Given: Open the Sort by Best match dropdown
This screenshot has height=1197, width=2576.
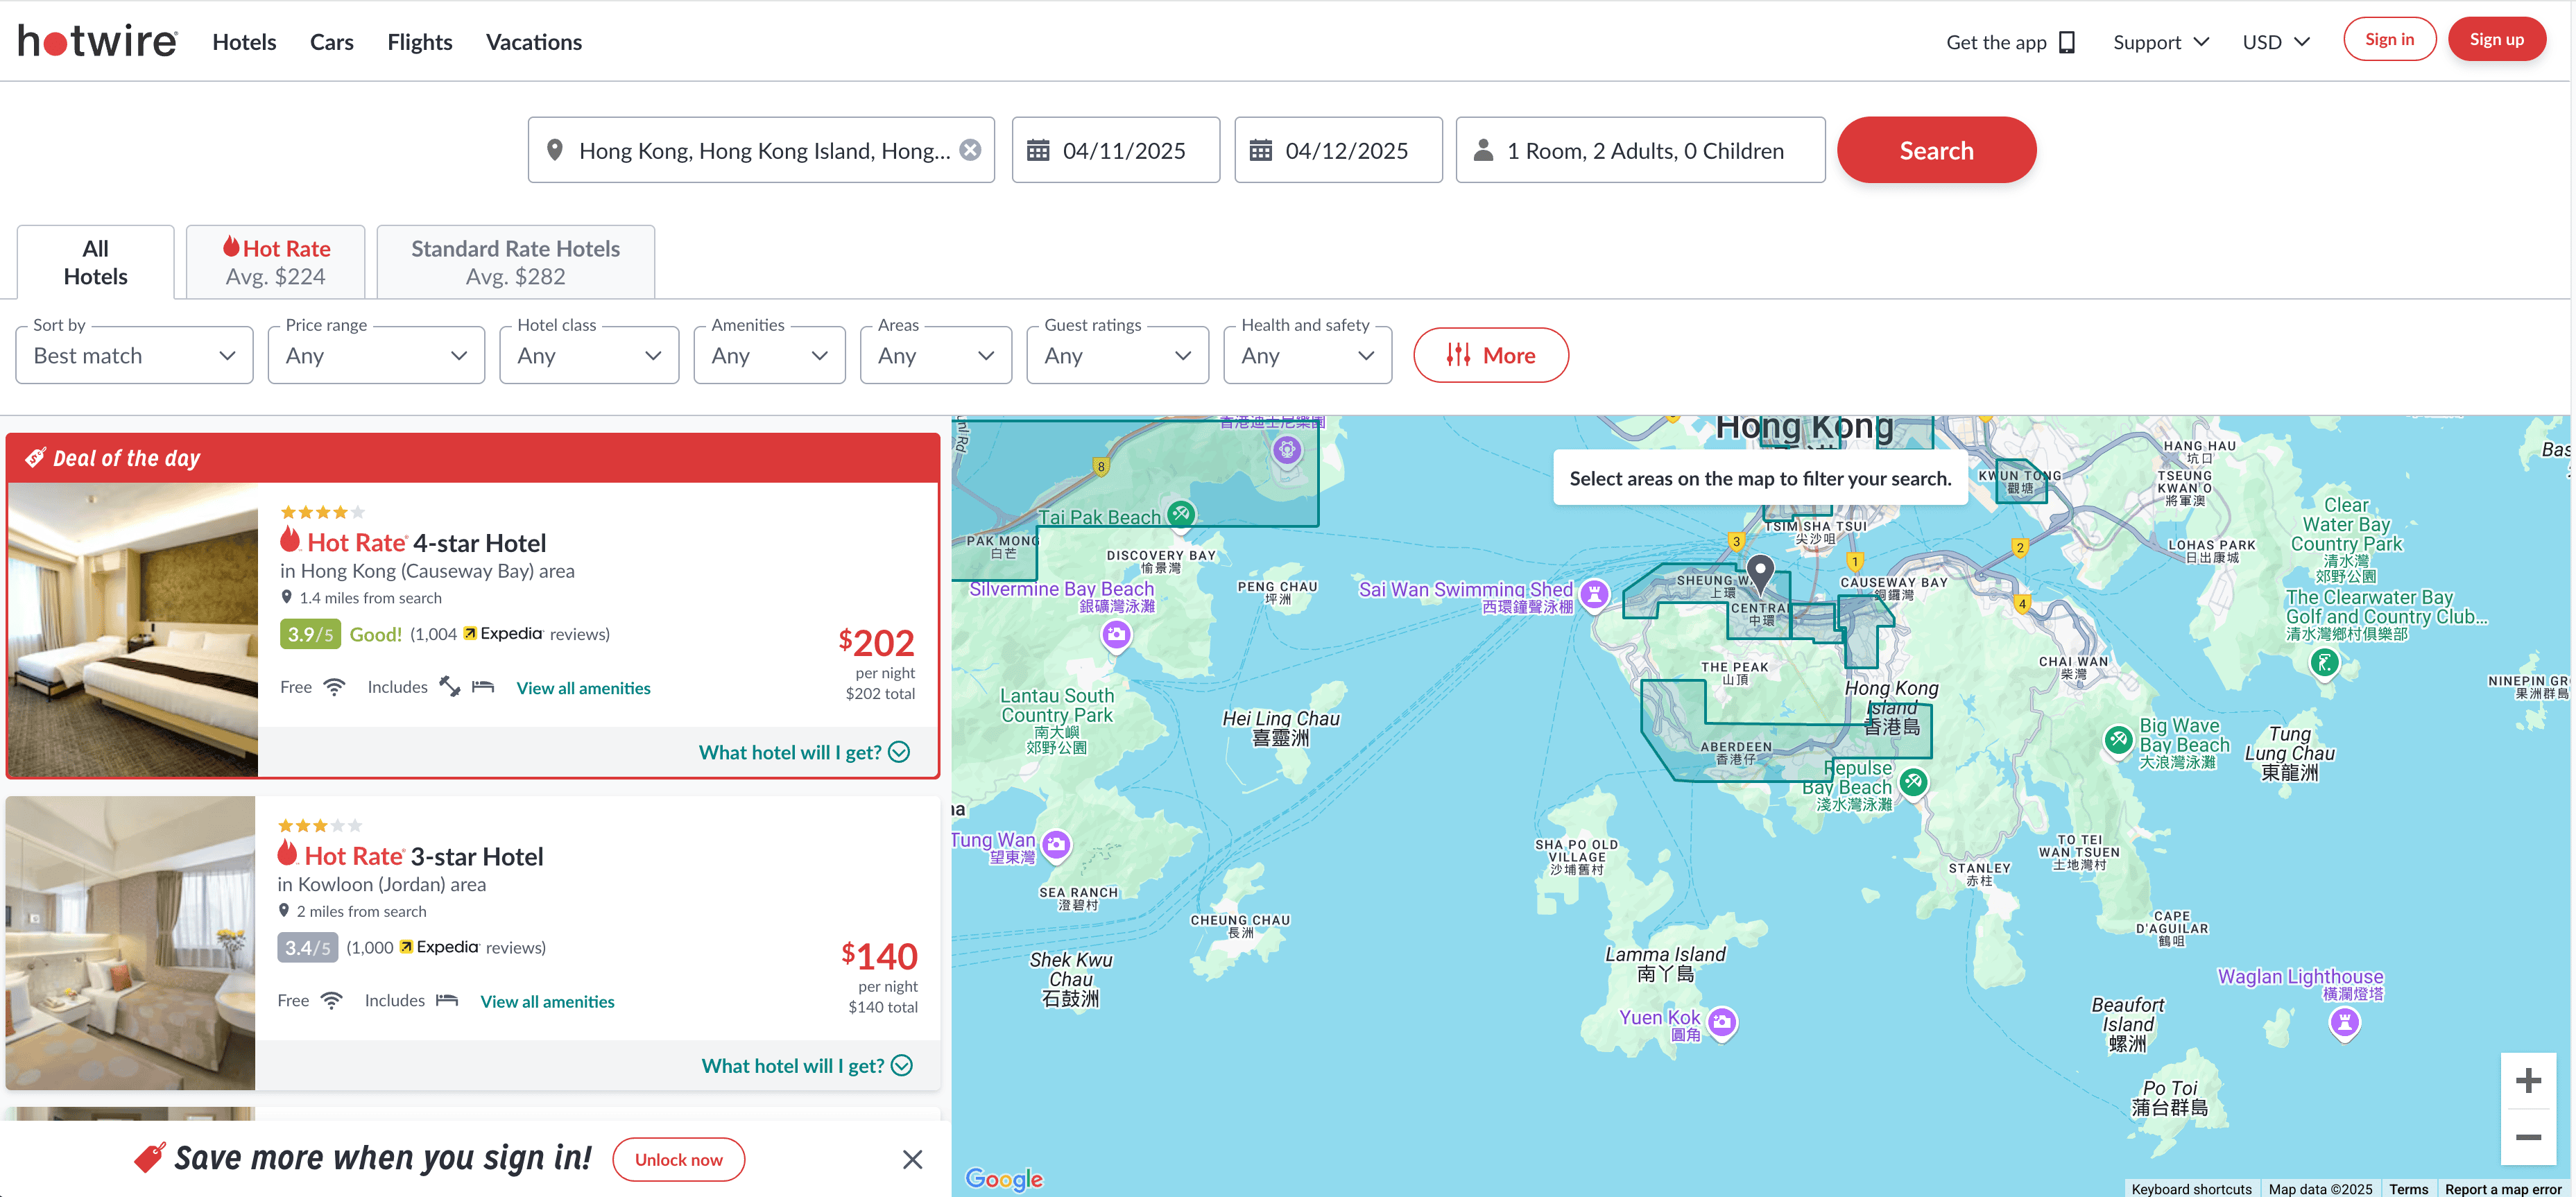Looking at the screenshot, I should [134, 355].
